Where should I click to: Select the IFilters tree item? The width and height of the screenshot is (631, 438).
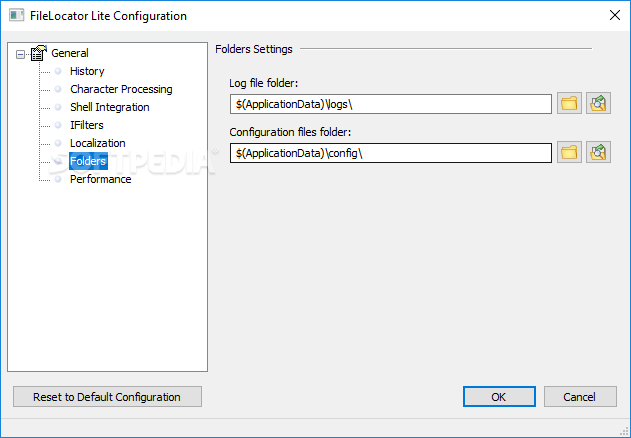pyautogui.click(x=87, y=125)
